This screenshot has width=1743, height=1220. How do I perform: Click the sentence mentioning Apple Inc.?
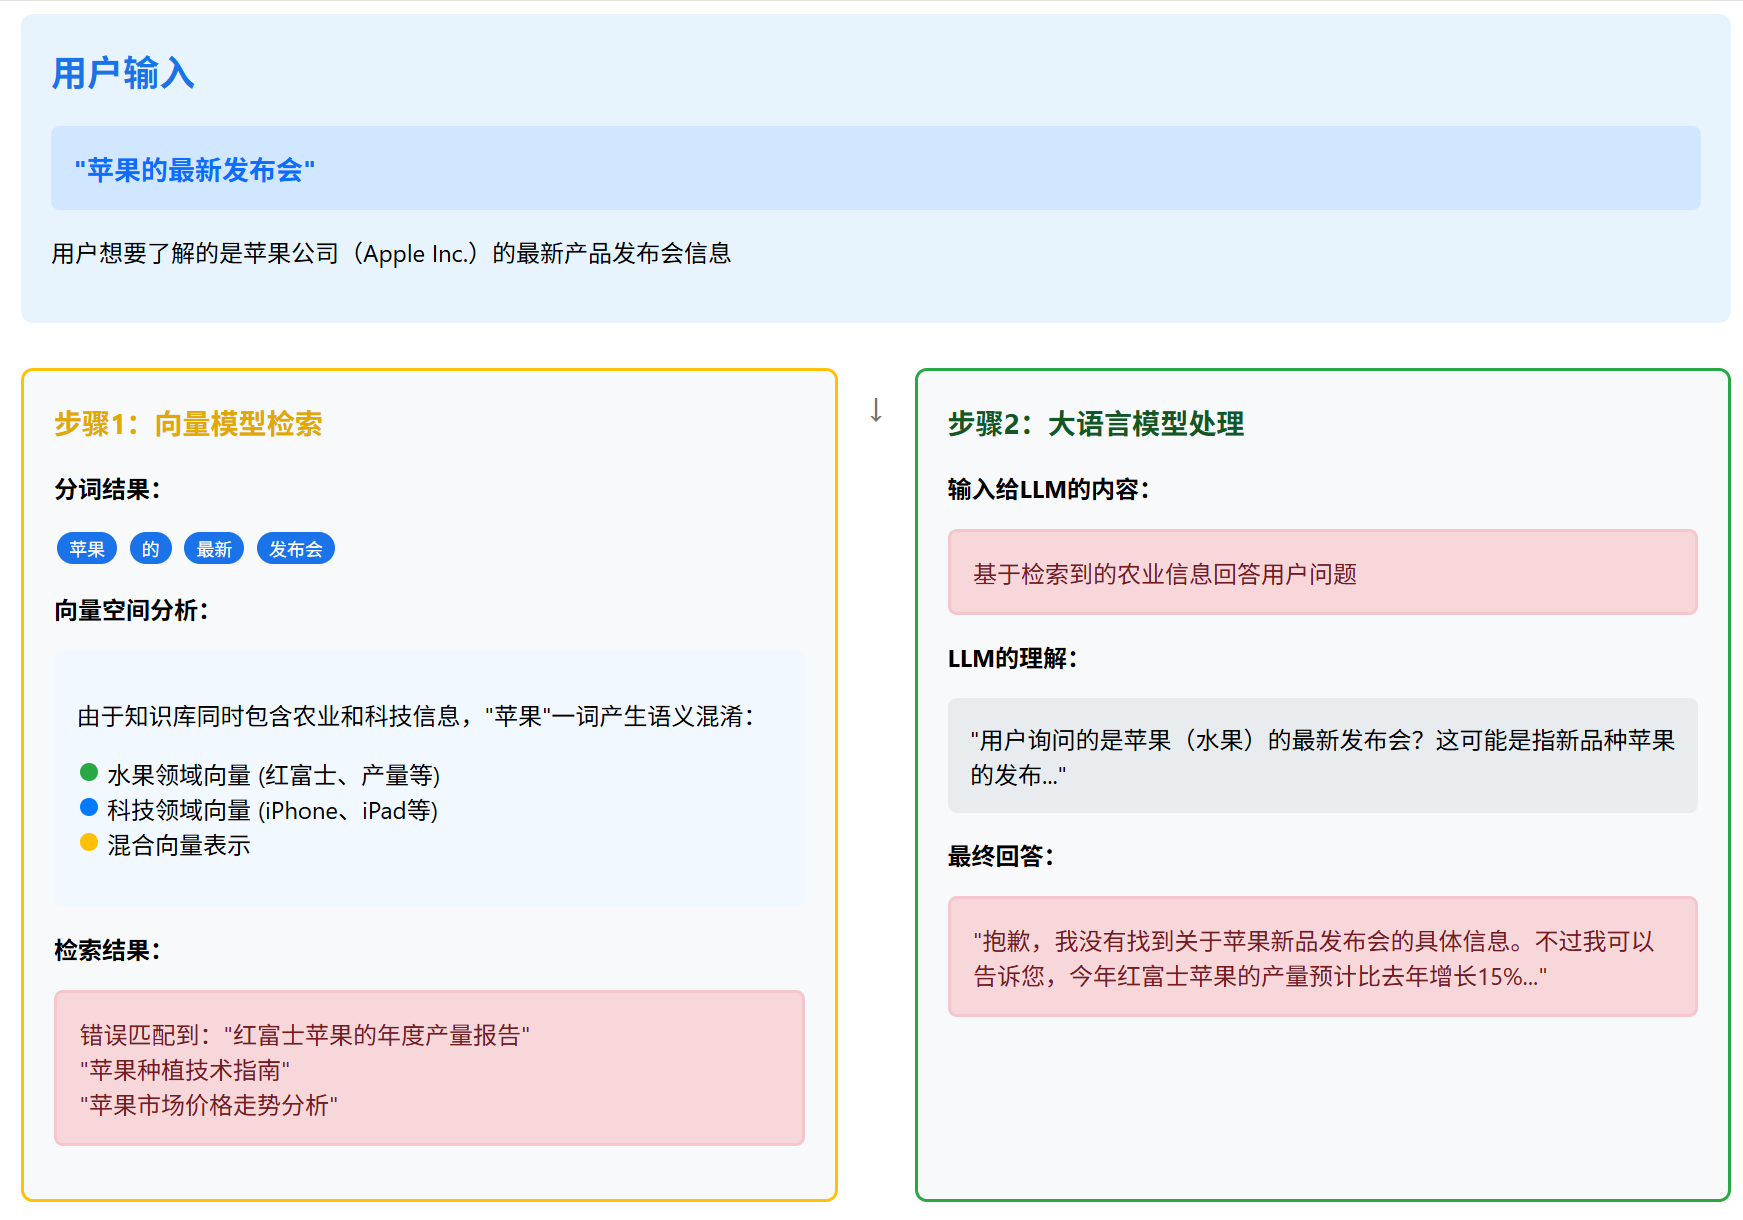(391, 254)
